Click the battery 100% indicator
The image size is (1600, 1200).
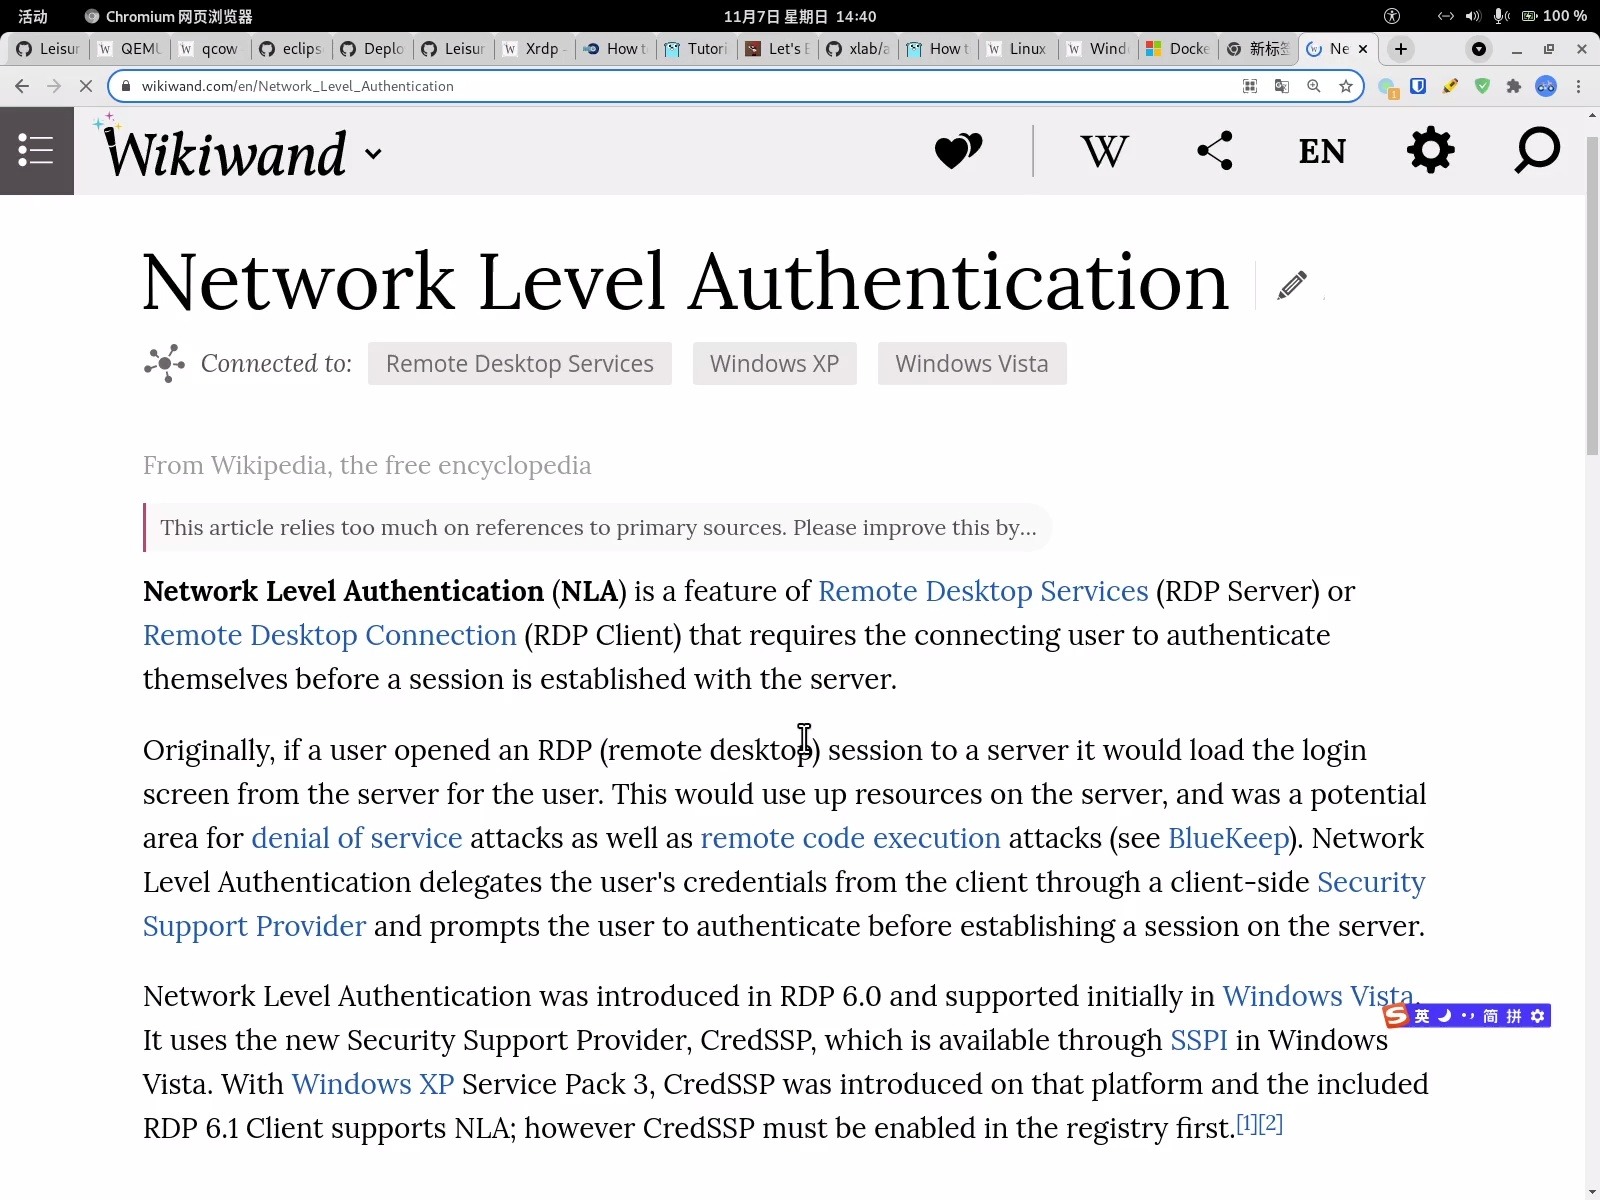coord(1554,16)
